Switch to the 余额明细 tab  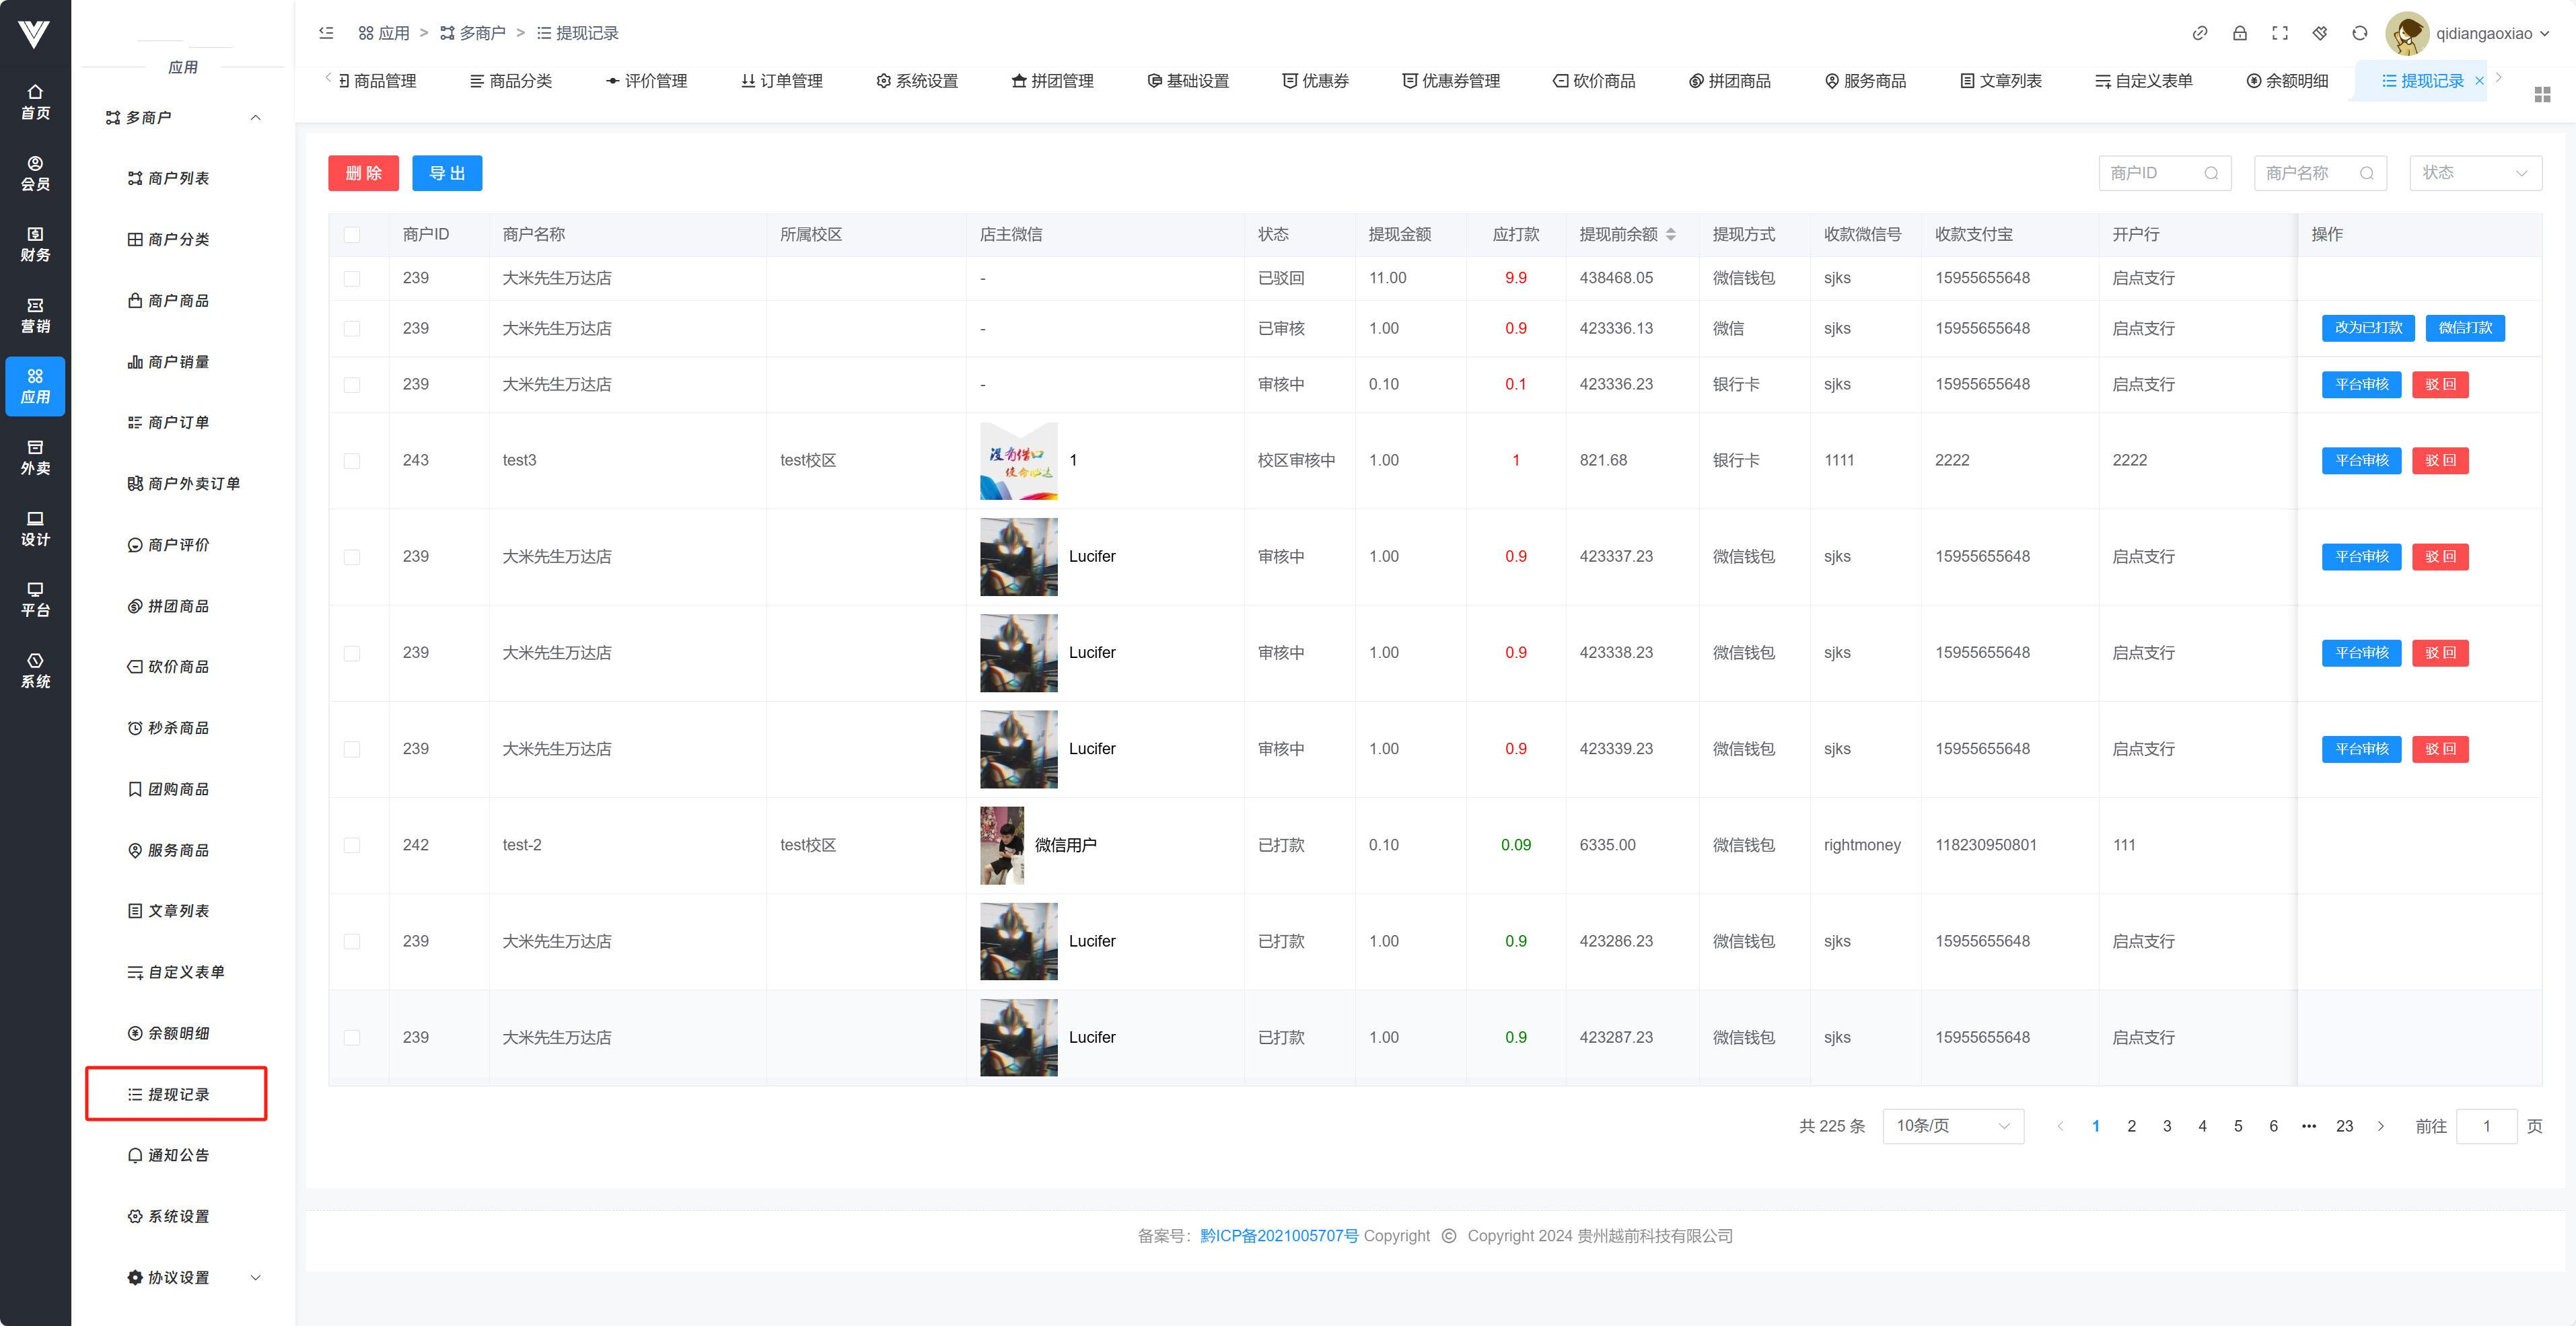tap(2288, 81)
